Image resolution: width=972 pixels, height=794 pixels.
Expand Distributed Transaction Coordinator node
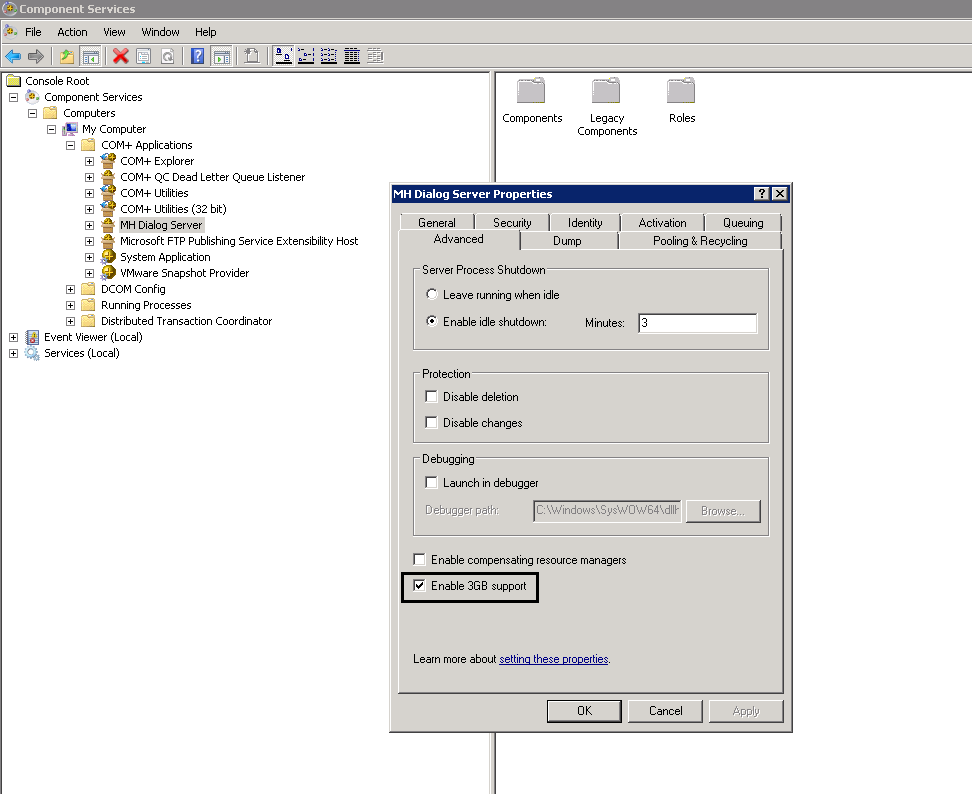71,322
